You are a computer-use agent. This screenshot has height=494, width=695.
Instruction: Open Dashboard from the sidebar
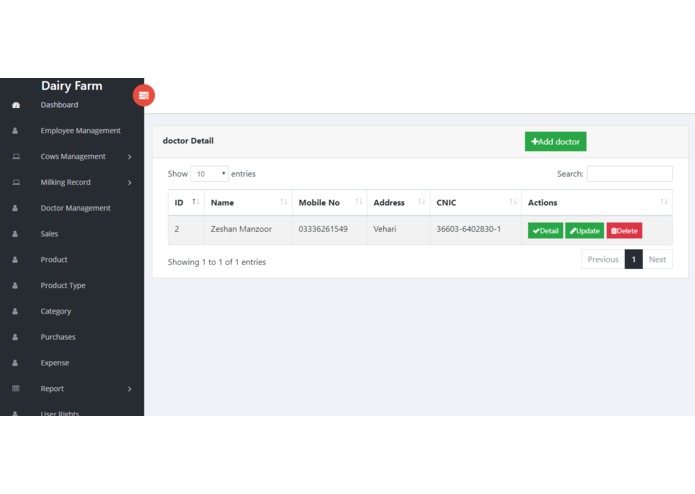tap(59, 105)
